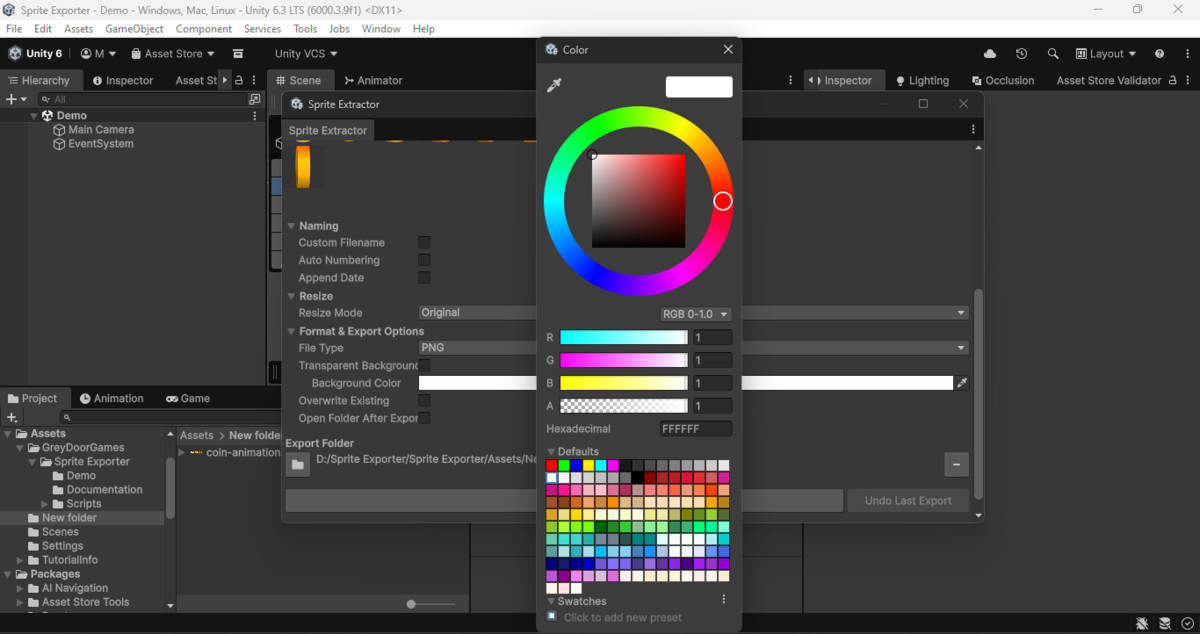Switch to the Occlusion tab
Image resolution: width=1200 pixels, height=634 pixels.
click(1002, 80)
